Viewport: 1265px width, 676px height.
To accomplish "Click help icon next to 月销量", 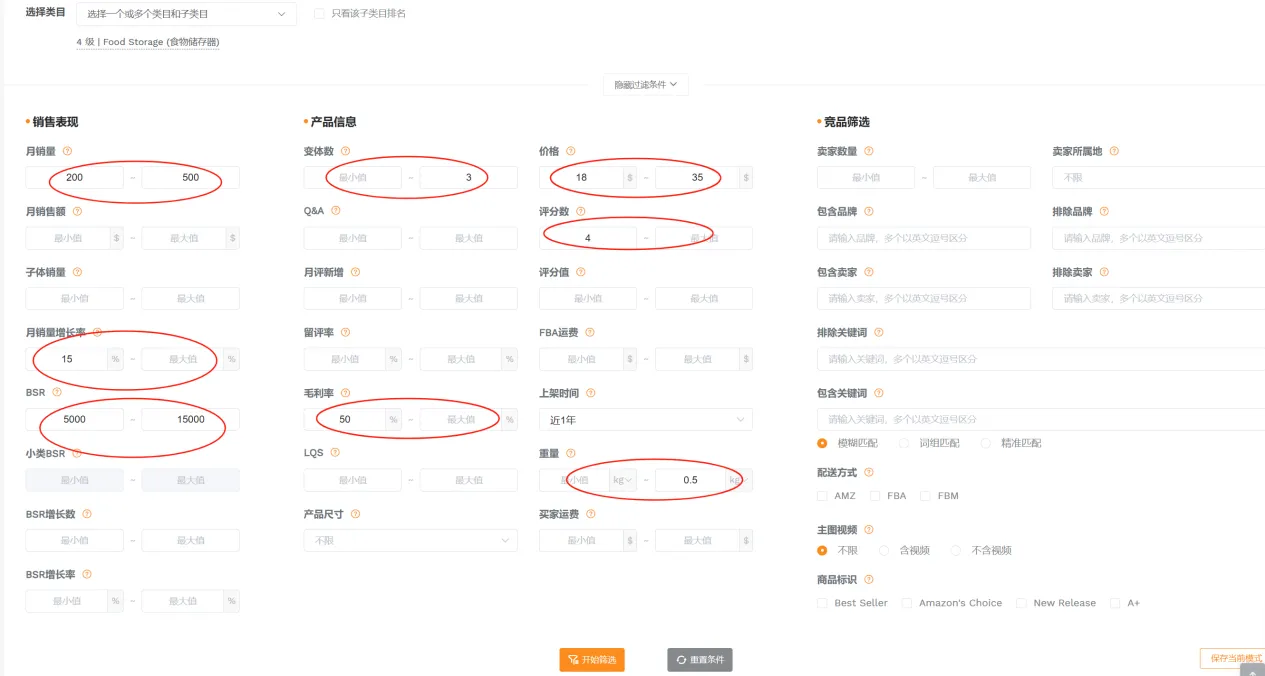I will click(x=67, y=151).
